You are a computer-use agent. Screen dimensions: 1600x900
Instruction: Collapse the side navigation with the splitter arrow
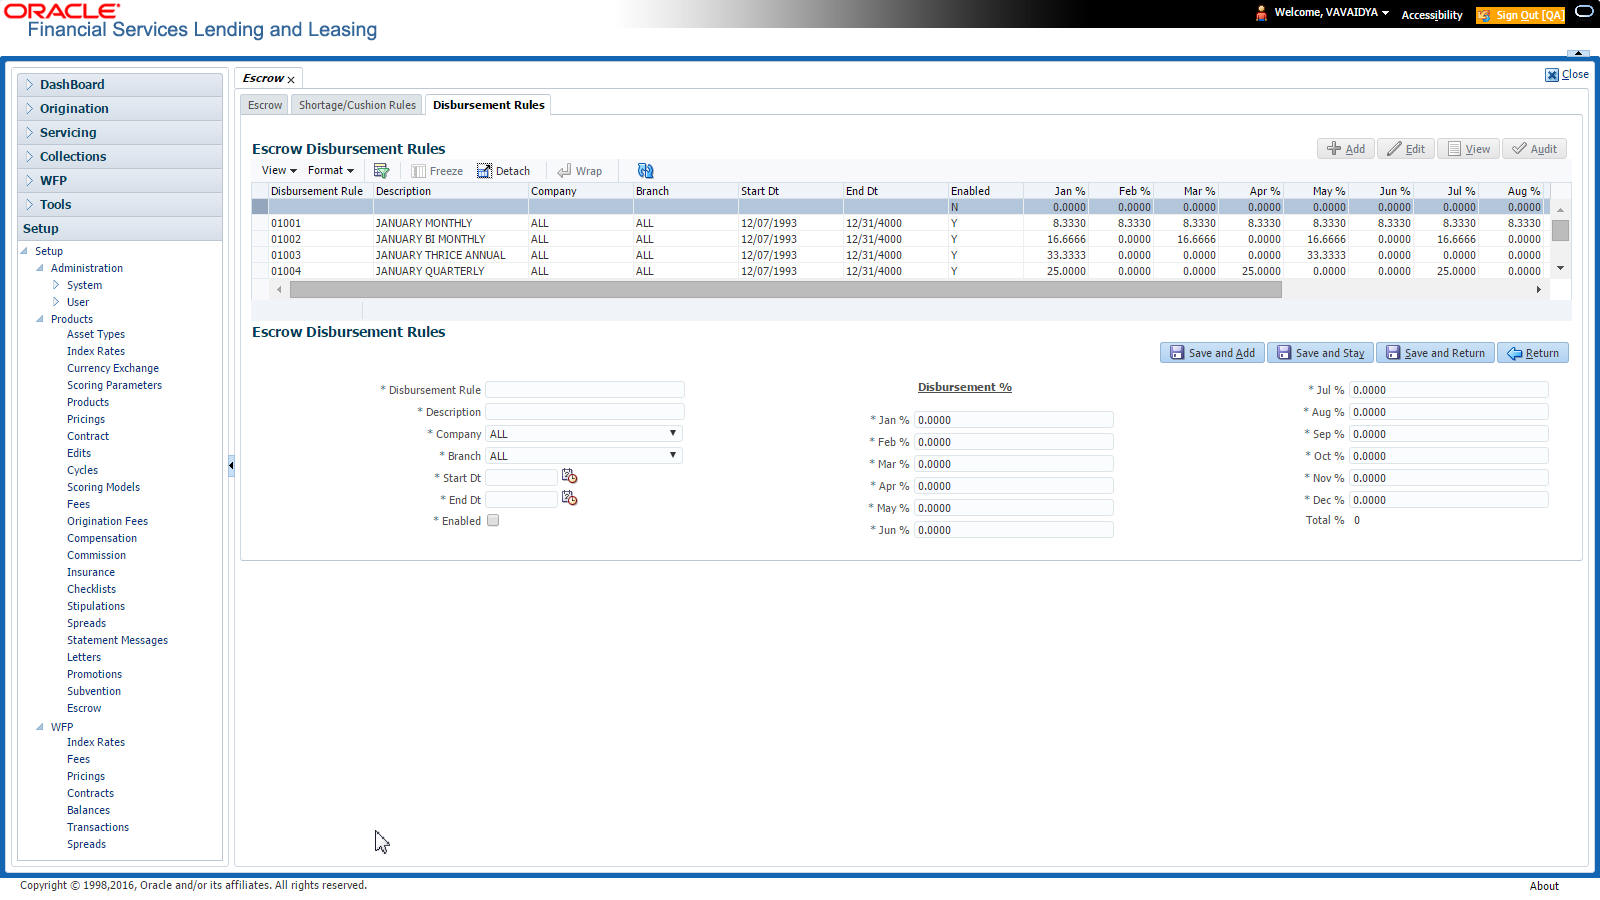tap(231, 465)
